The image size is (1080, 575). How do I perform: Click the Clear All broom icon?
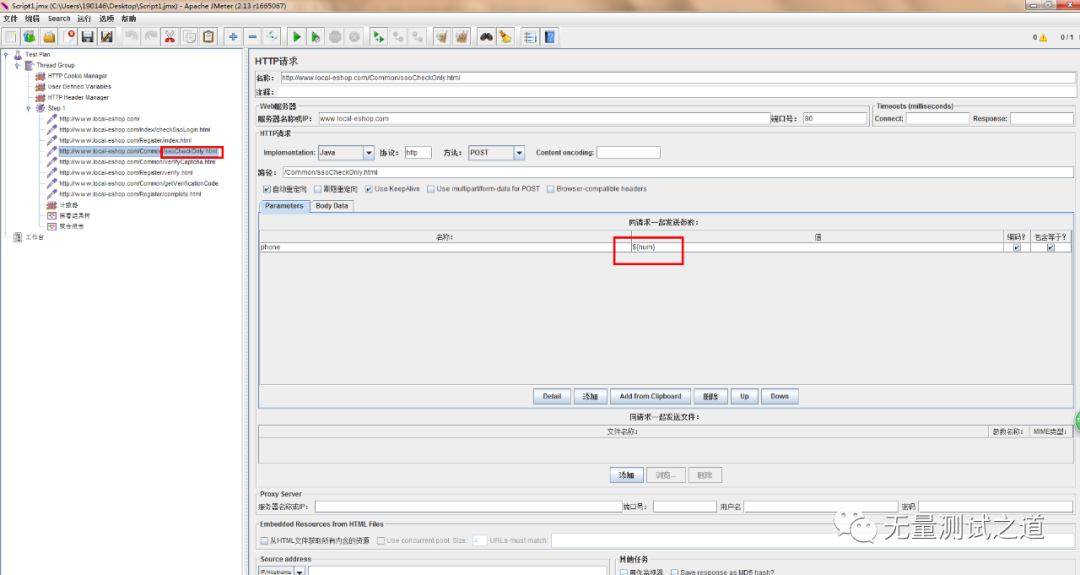click(461, 37)
